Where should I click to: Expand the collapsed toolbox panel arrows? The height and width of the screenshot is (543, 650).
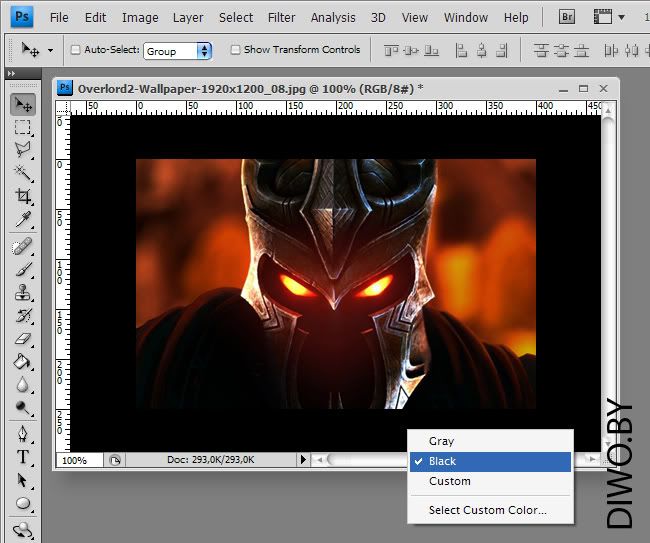click(12, 73)
